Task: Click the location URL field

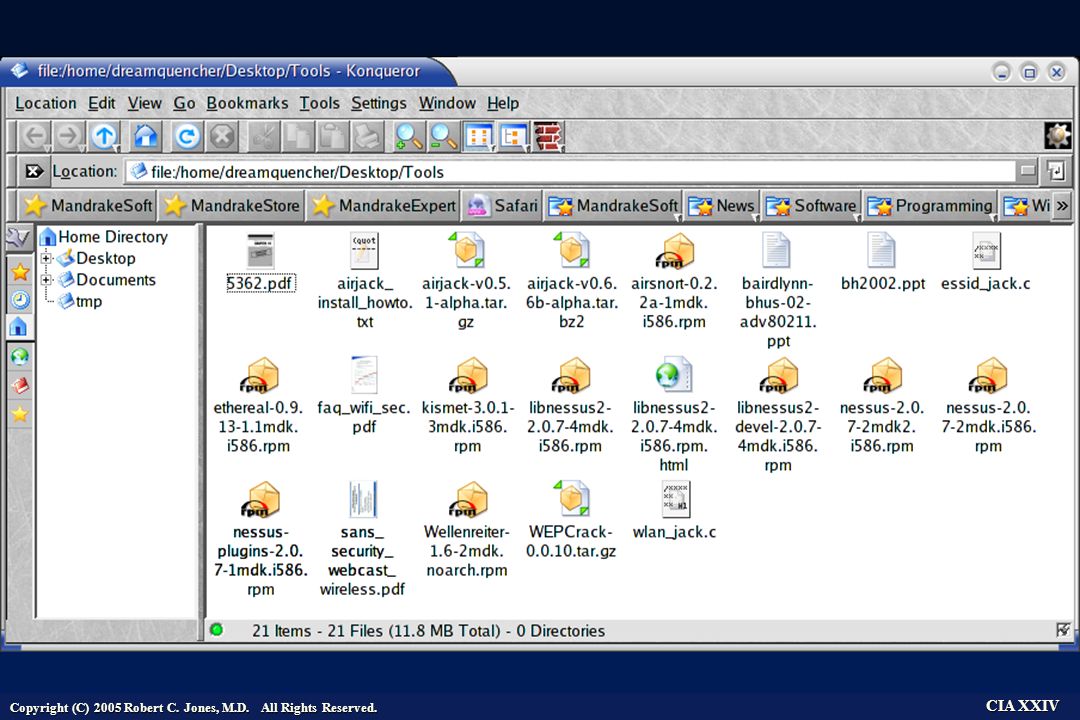Action: 572,172
